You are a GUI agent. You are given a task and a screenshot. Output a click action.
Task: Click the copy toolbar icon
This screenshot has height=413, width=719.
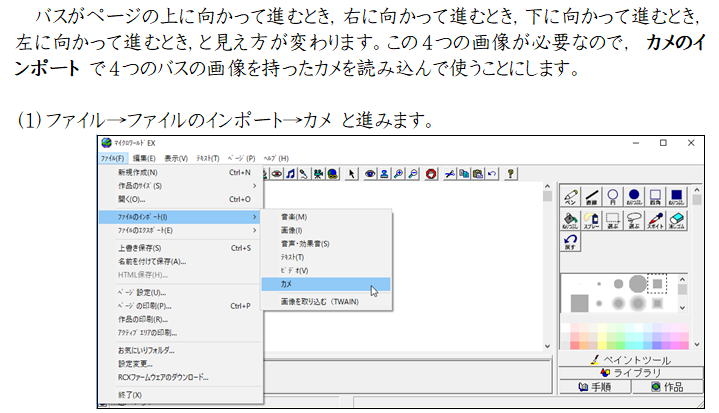[x=464, y=174]
